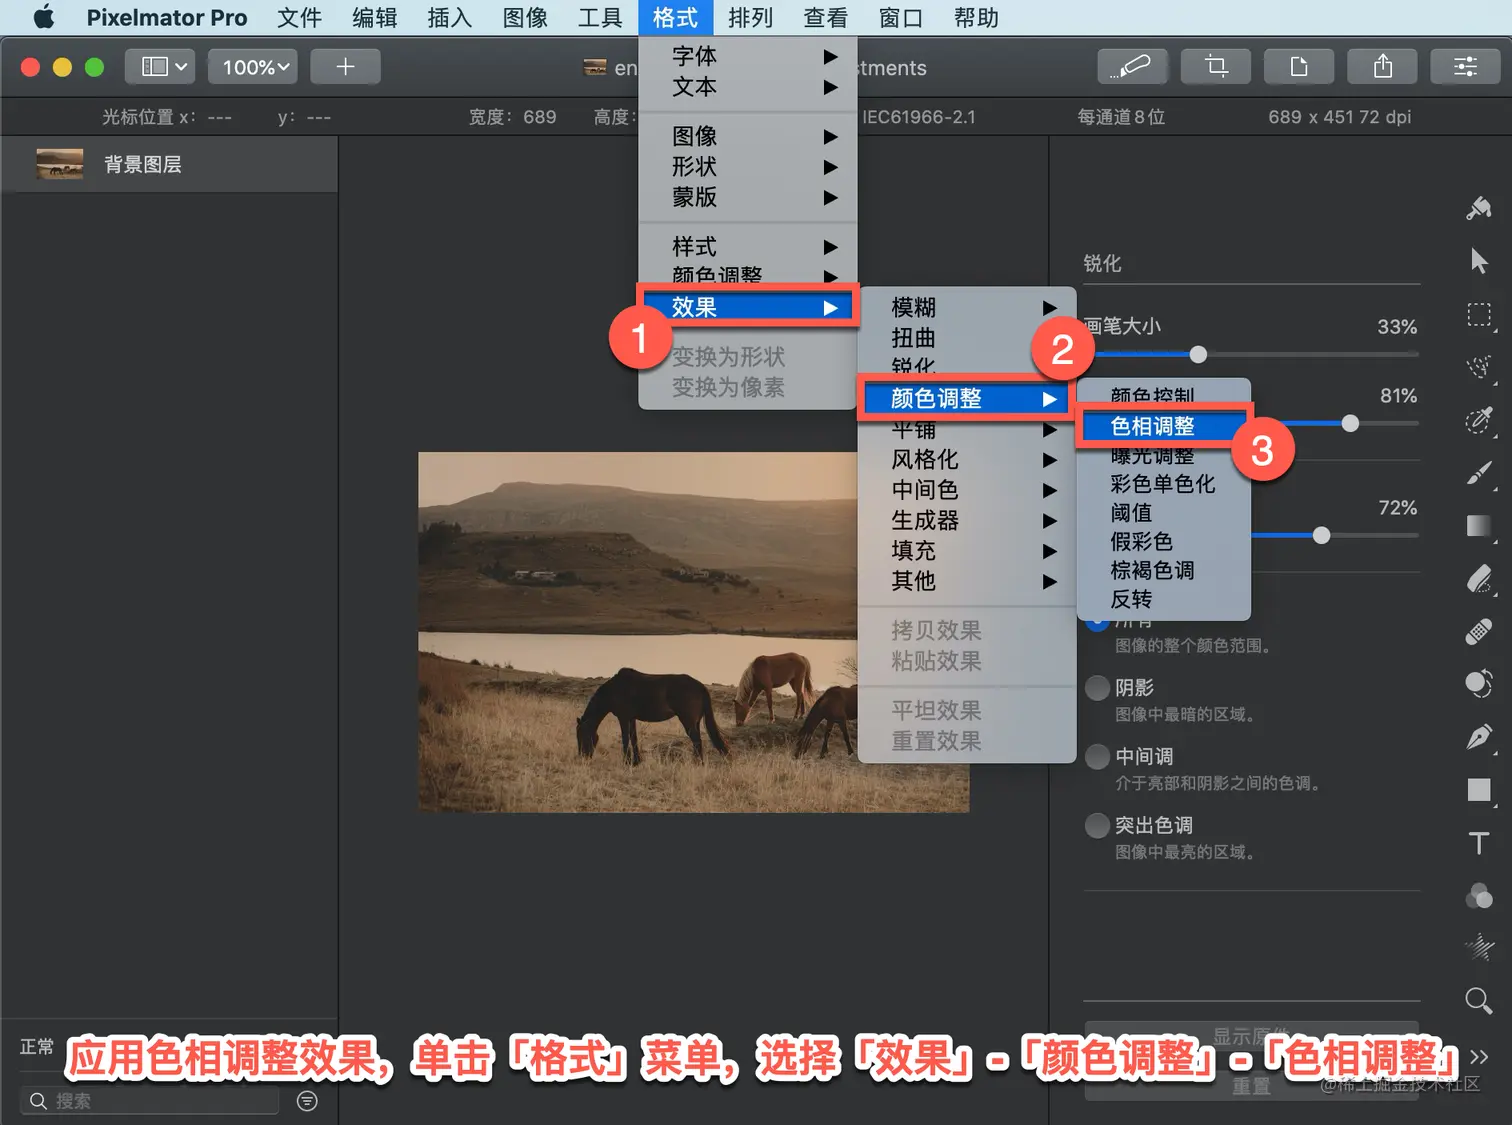Choose the Gradient fill tool
This screenshot has height=1125, width=1512.
1479,526
